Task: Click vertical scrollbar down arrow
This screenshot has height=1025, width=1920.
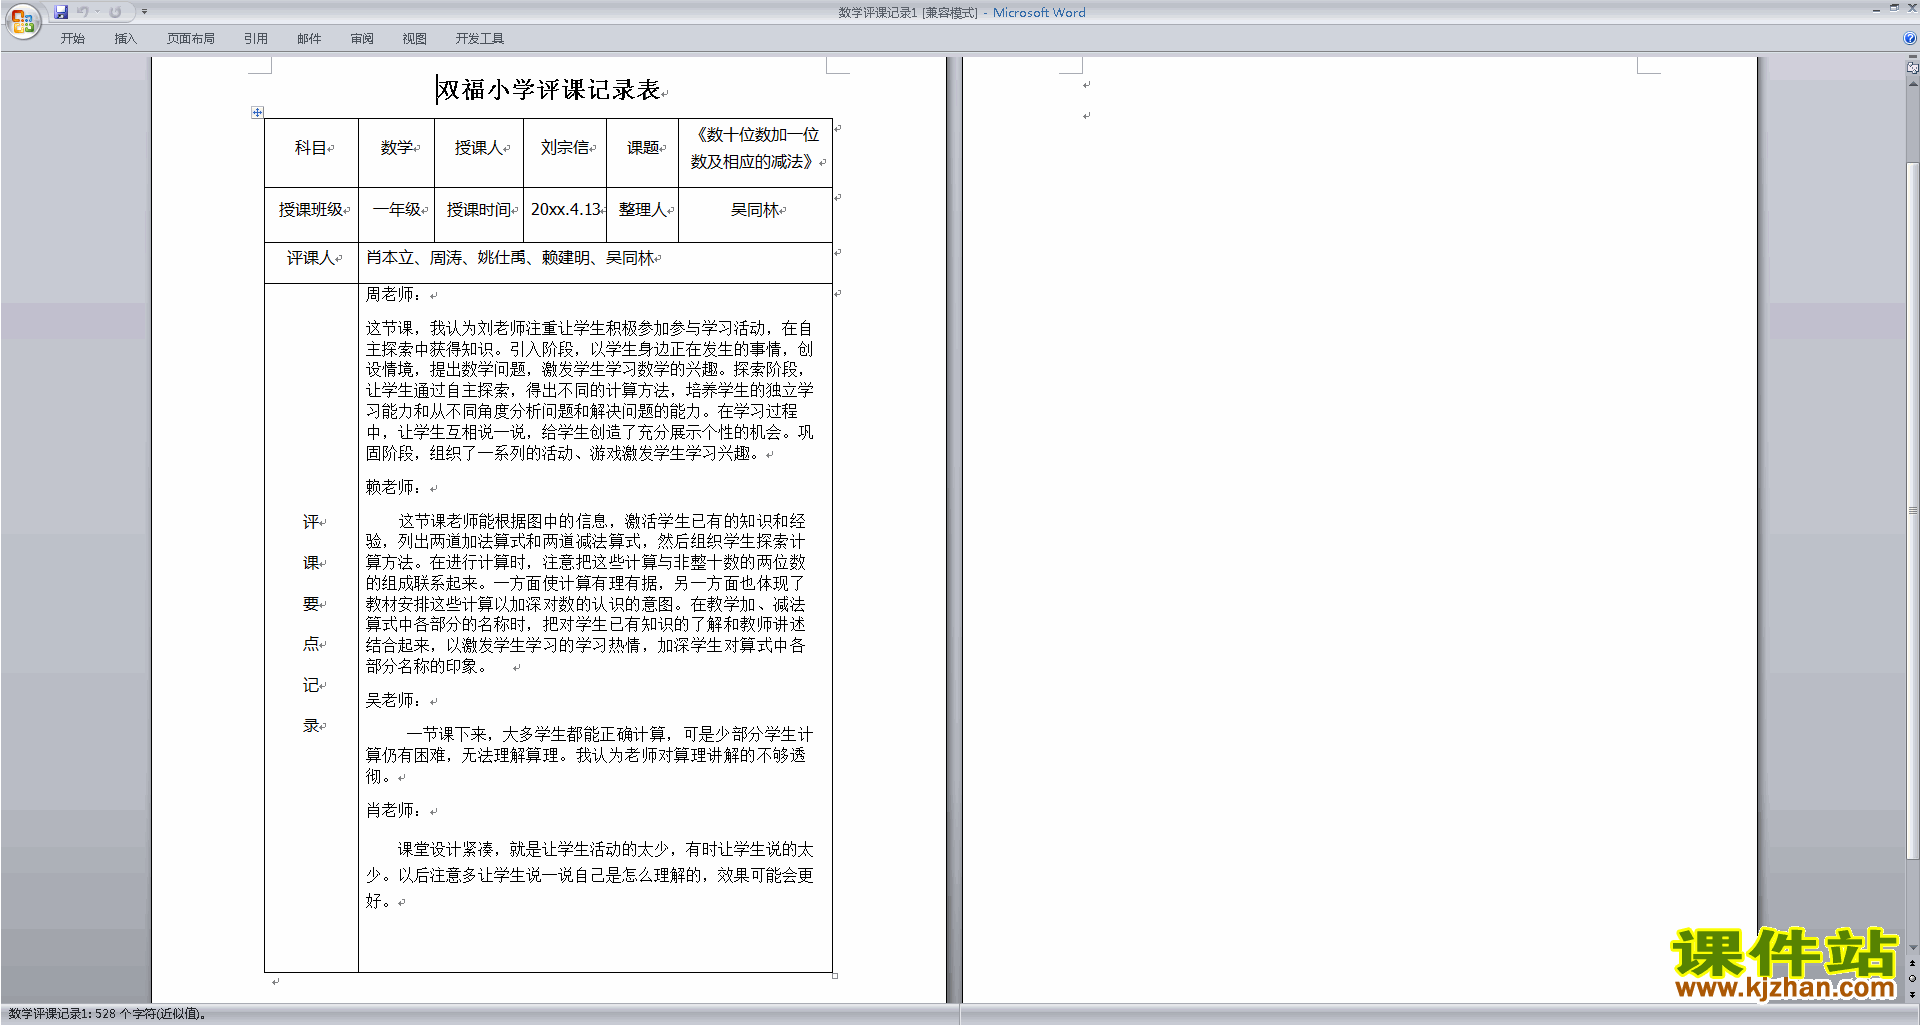Action: (1912, 948)
